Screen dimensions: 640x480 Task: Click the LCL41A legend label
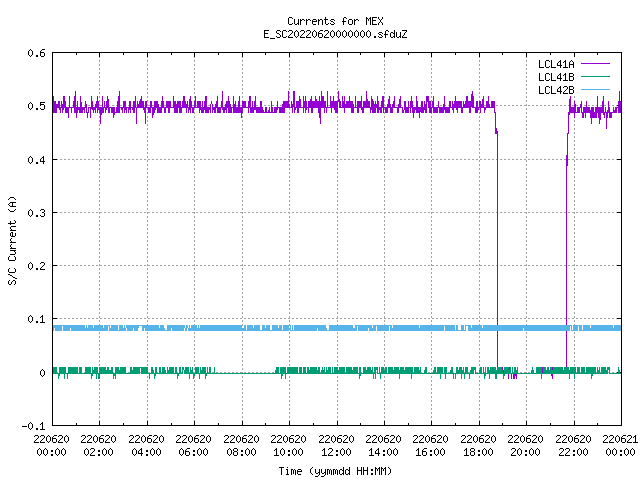coord(556,64)
